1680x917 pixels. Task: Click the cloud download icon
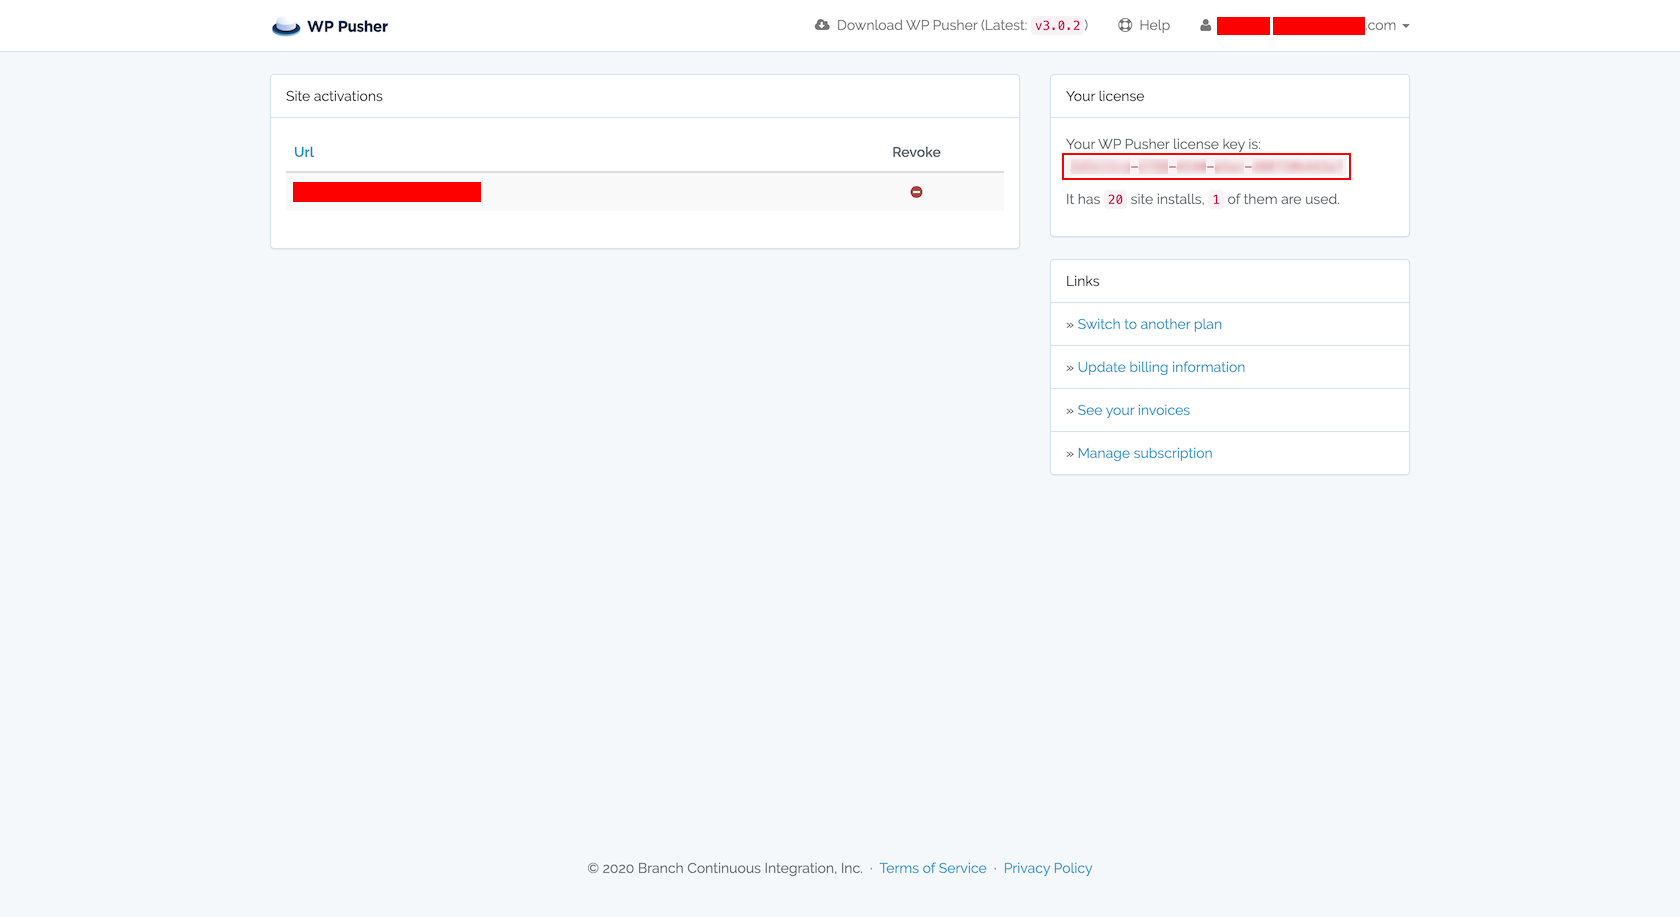[x=822, y=25]
